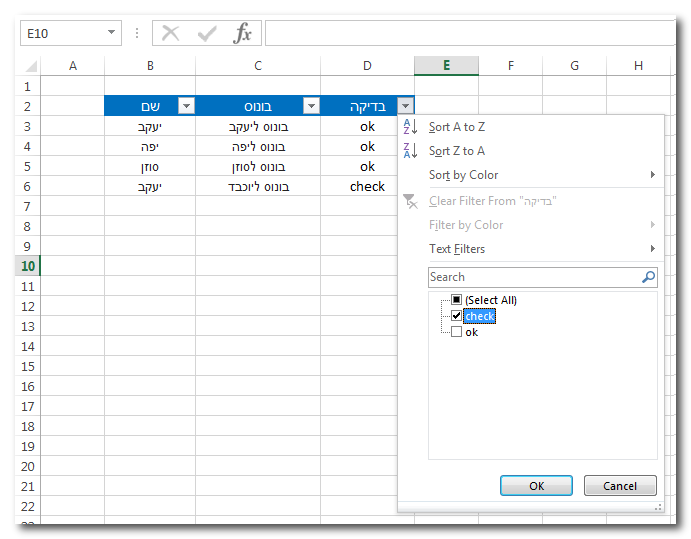Open the Name Box dropdown arrow
Screen dimensions: 691x539
point(110,33)
